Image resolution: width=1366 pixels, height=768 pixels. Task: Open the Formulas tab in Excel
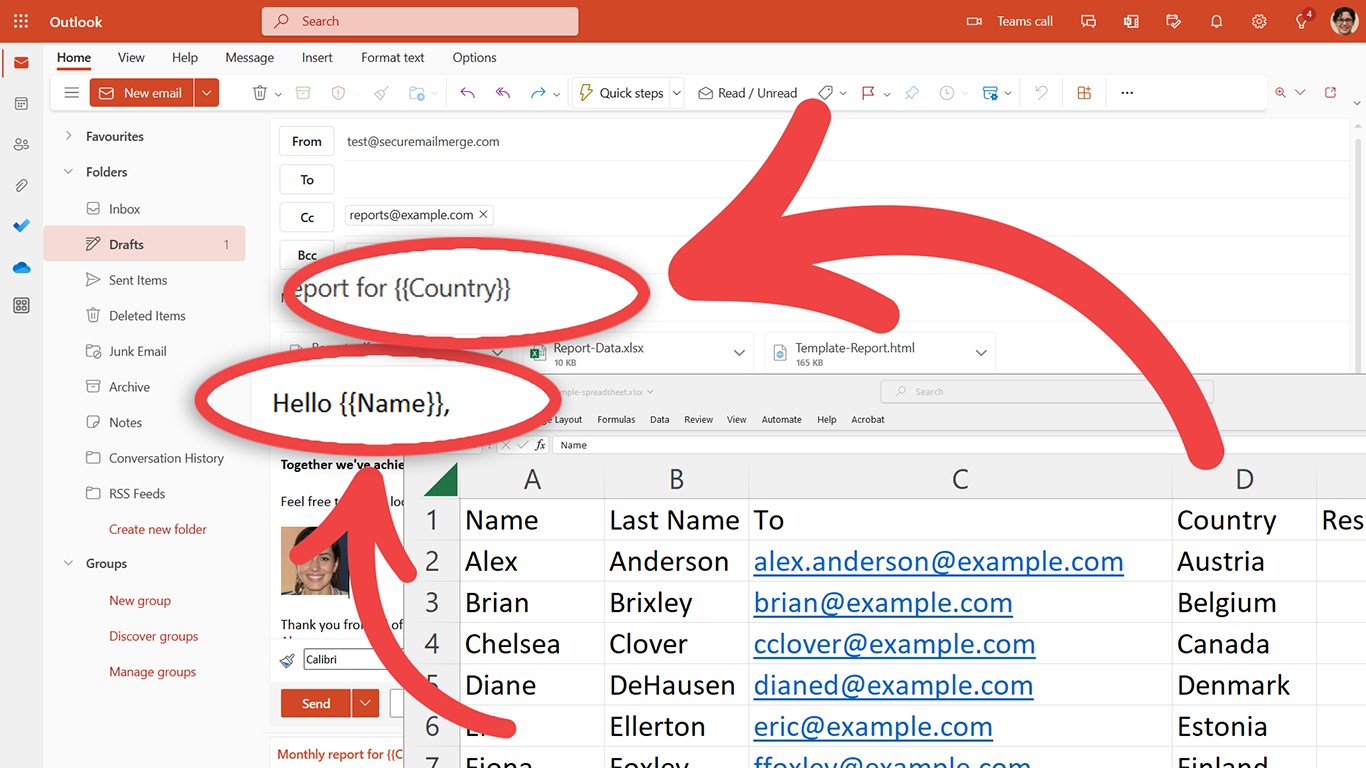click(x=616, y=420)
